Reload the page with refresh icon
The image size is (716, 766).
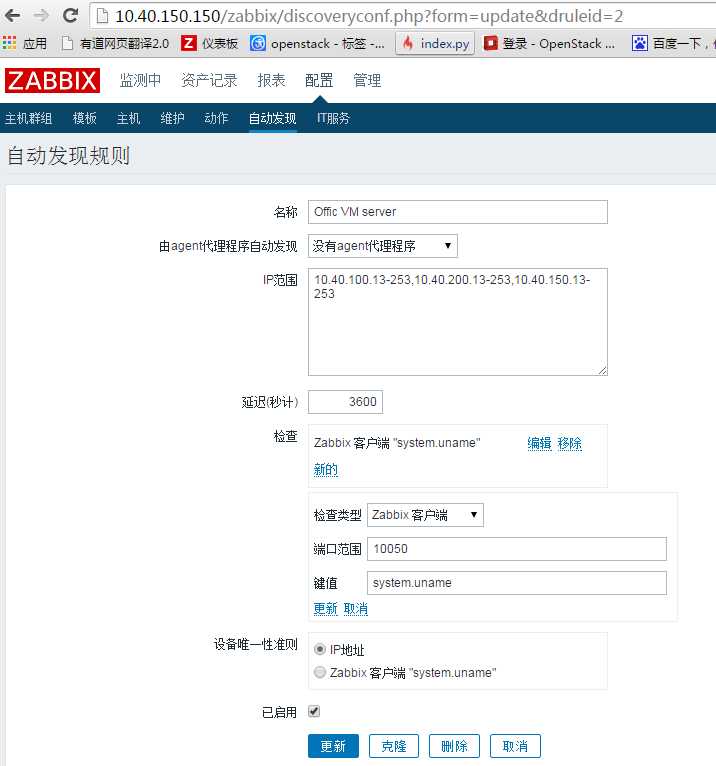coord(71,16)
